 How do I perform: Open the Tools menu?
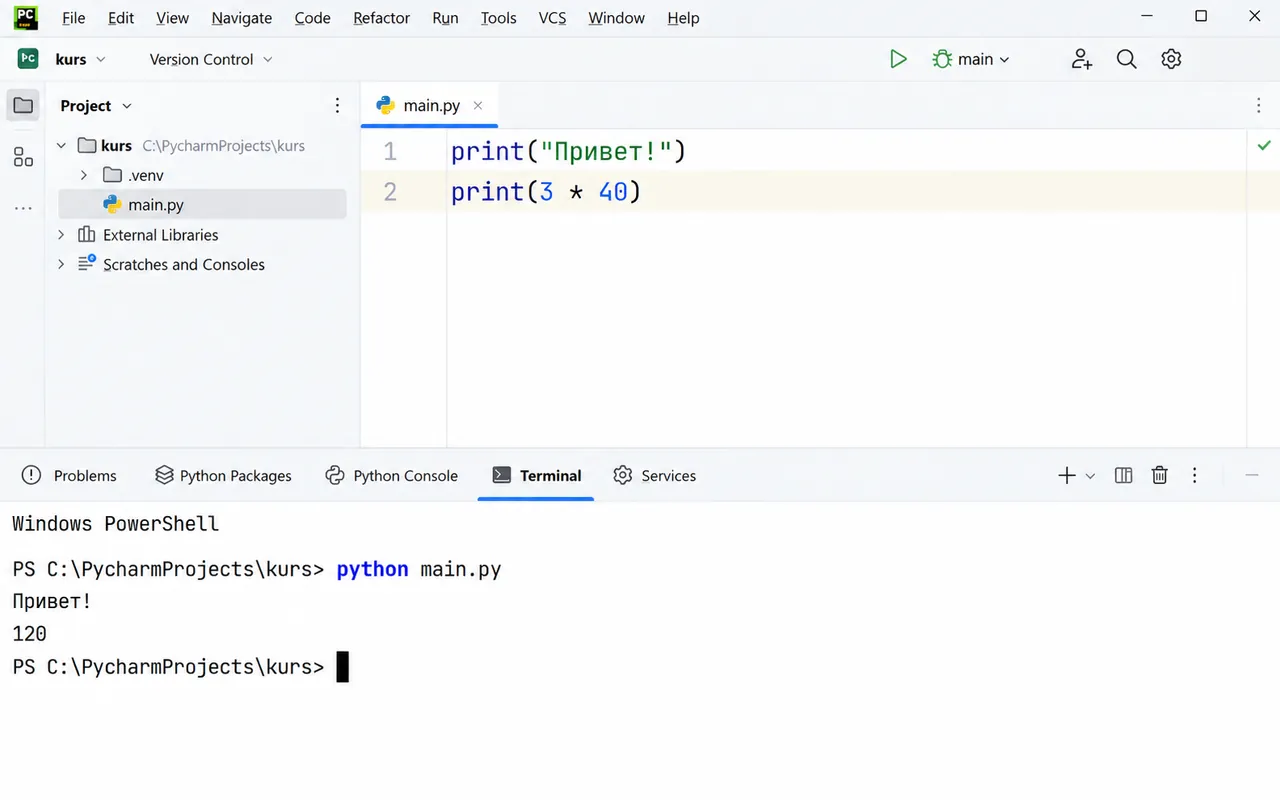[498, 18]
